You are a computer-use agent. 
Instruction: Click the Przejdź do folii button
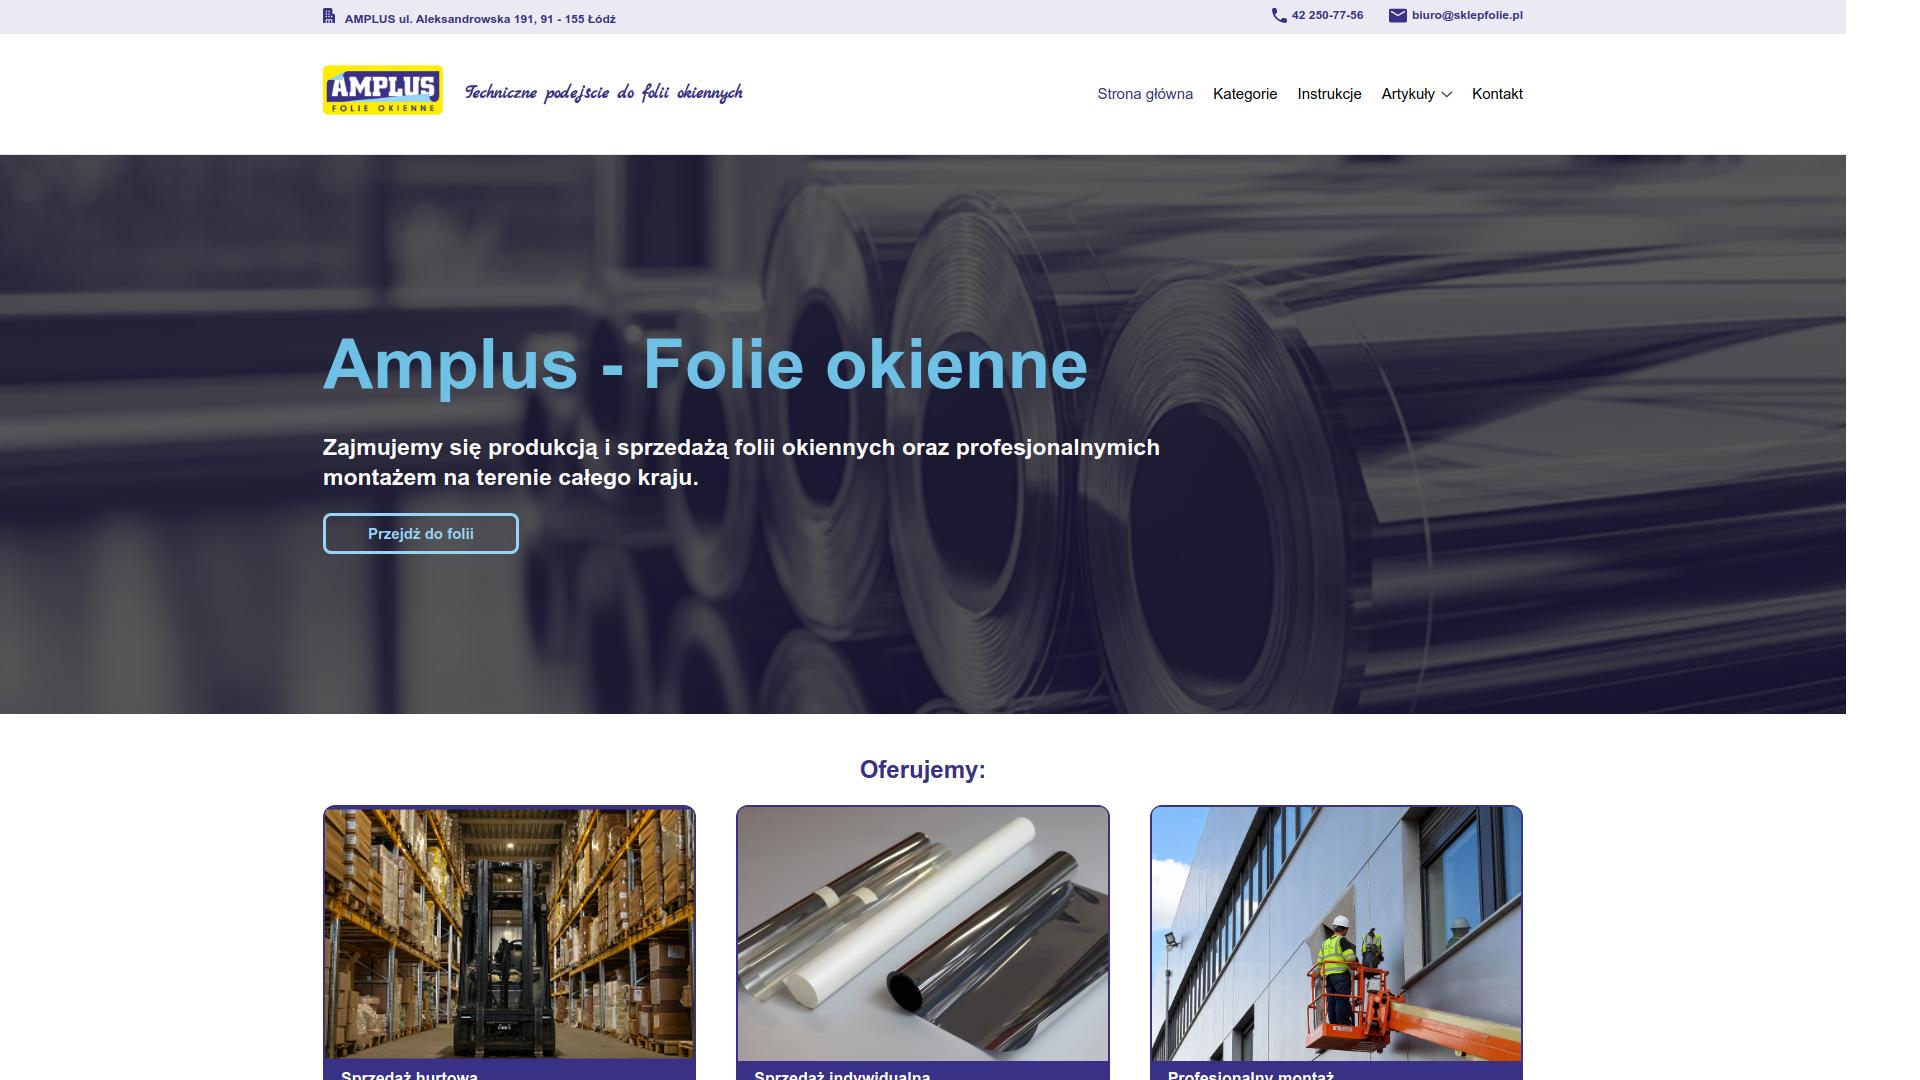click(x=421, y=534)
